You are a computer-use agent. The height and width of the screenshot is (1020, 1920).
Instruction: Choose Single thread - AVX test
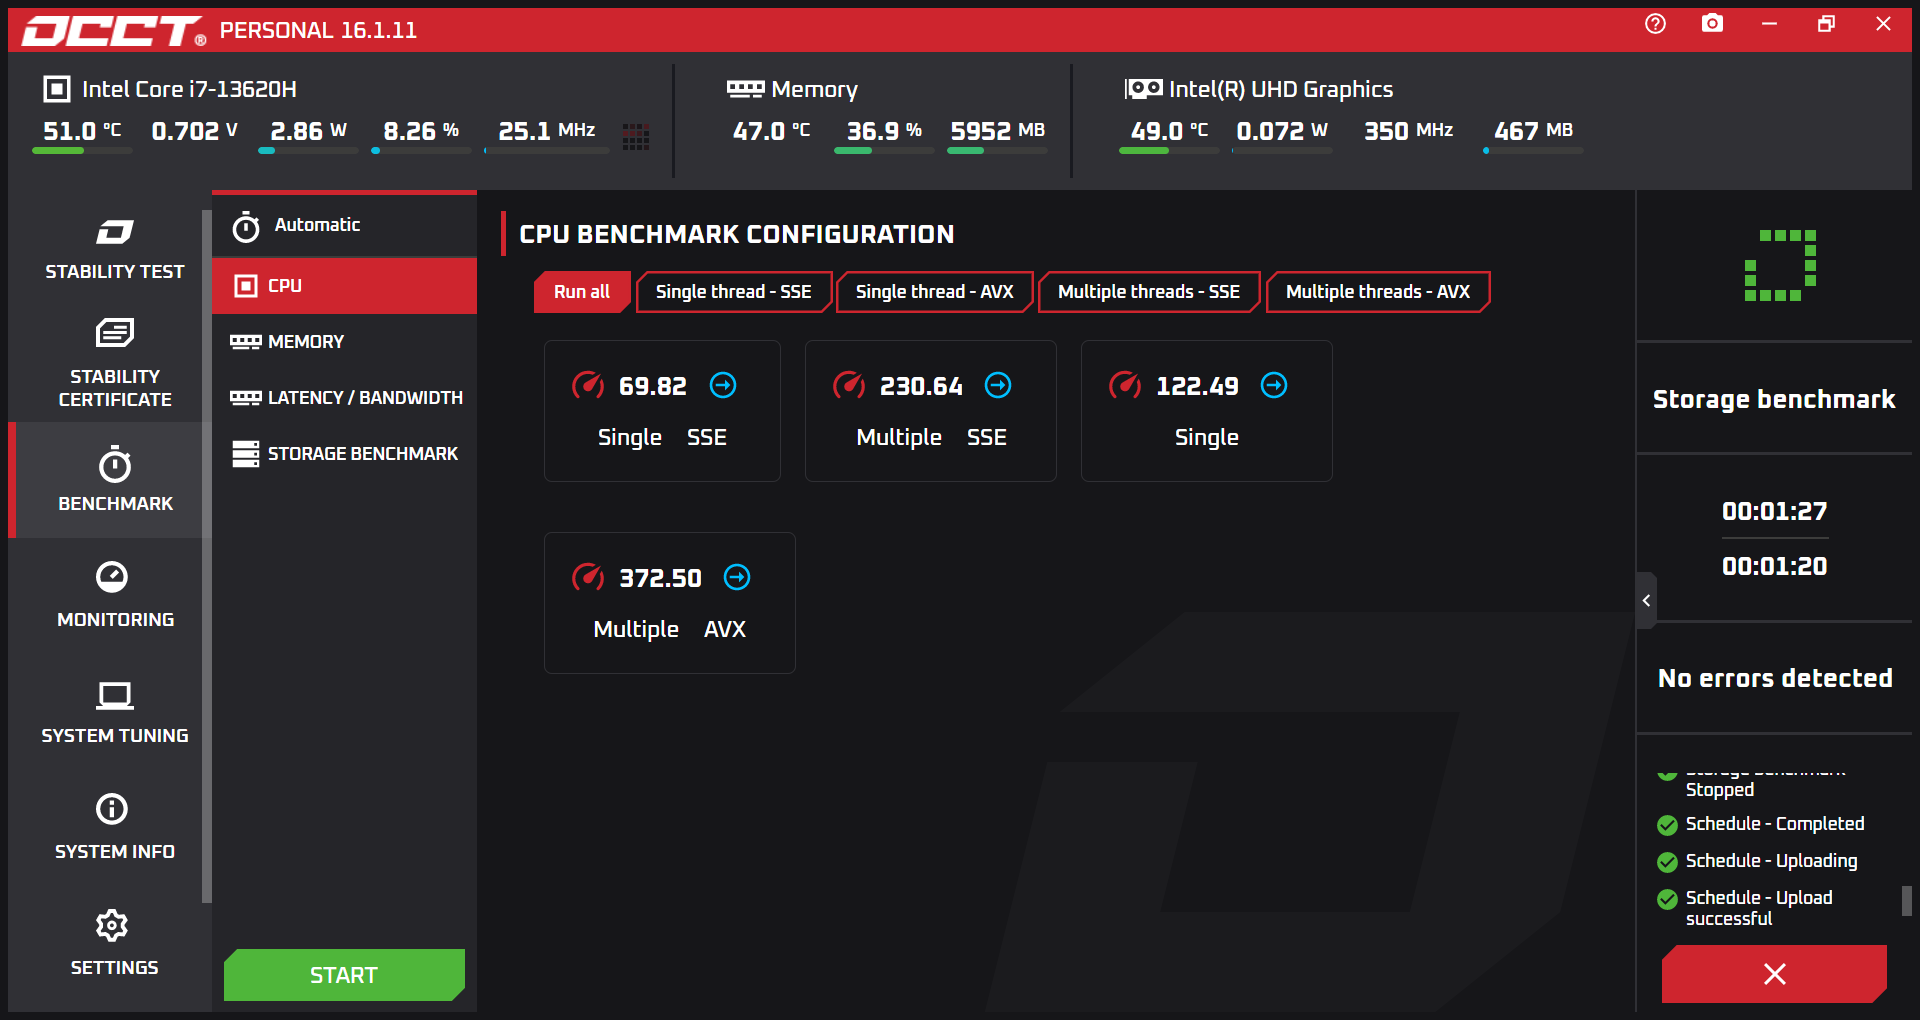pyautogui.click(x=934, y=292)
